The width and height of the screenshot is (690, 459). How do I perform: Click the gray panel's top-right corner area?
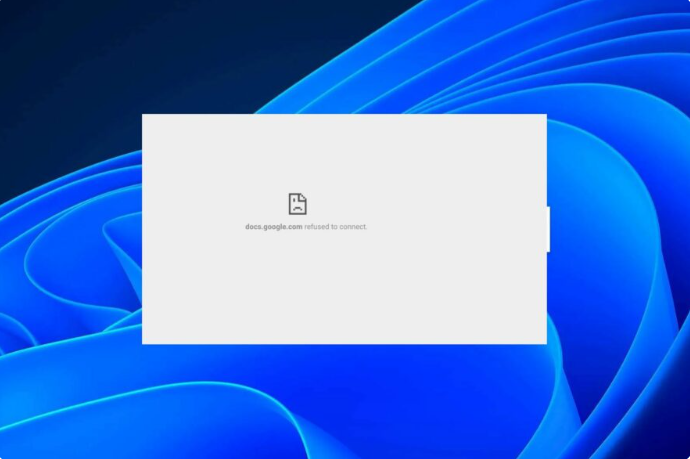[x=537, y=123]
